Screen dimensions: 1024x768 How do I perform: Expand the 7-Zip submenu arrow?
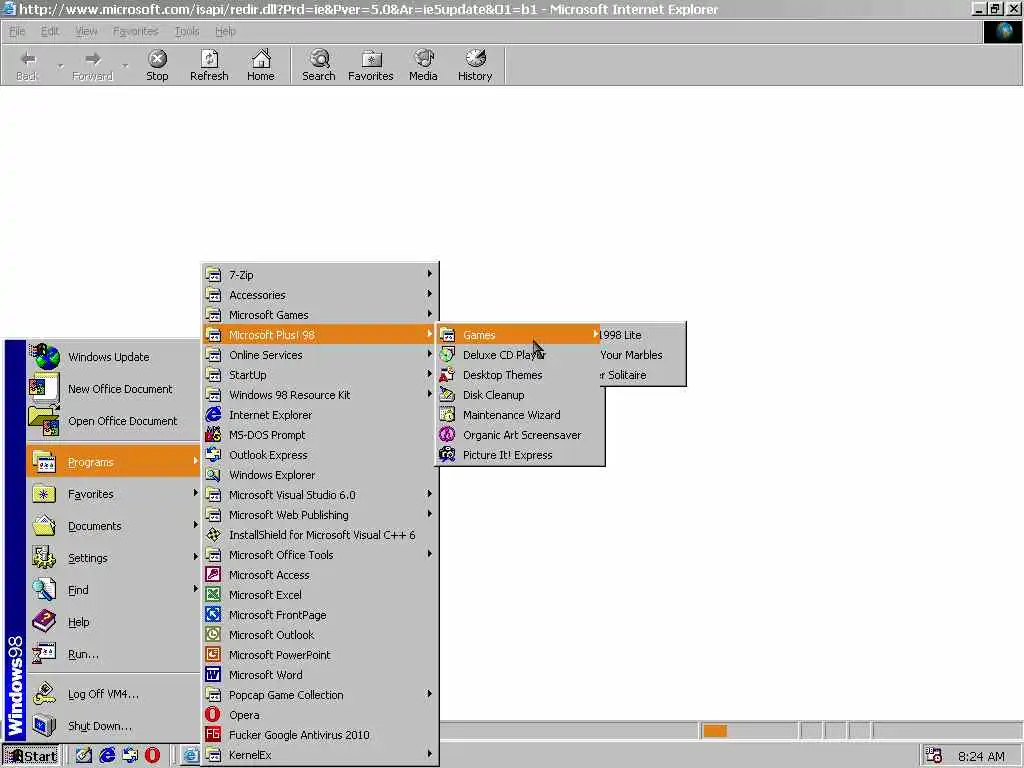click(429, 274)
